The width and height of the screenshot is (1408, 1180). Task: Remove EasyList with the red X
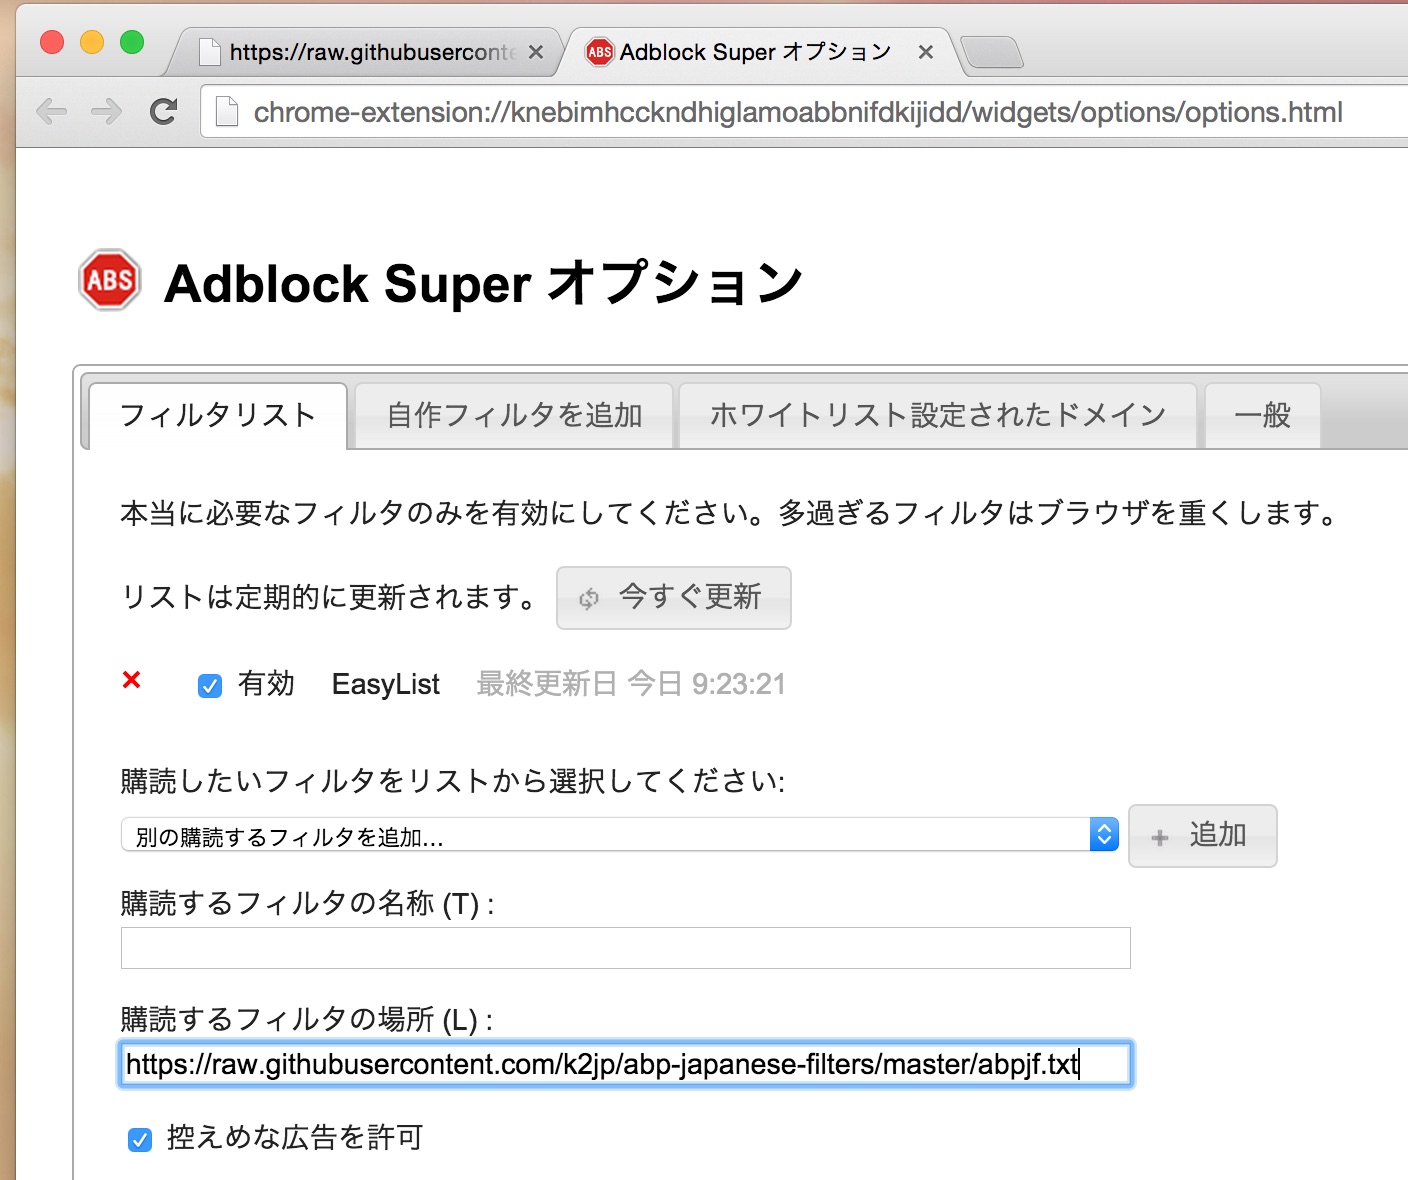(x=131, y=680)
